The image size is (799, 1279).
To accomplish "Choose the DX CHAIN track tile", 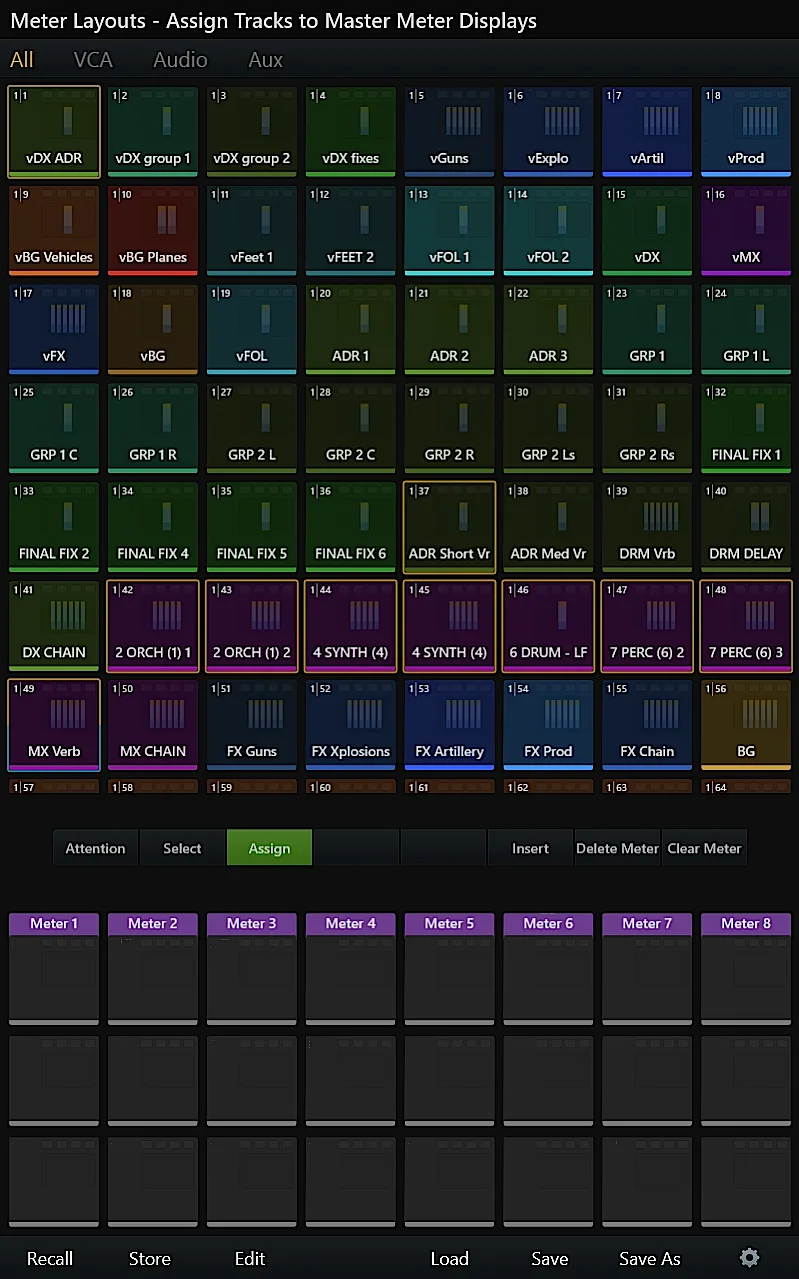I will pos(54,627).
